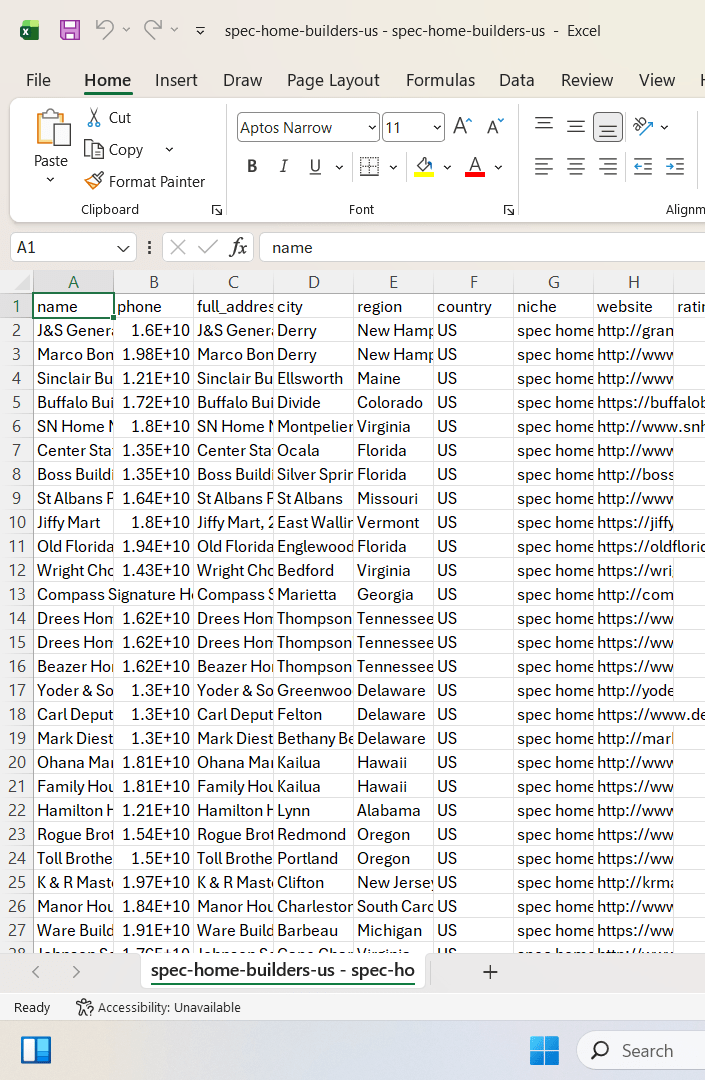This screenshot has height=1080, width=705.
Task: Align cell text to the right
Action: 608,166
